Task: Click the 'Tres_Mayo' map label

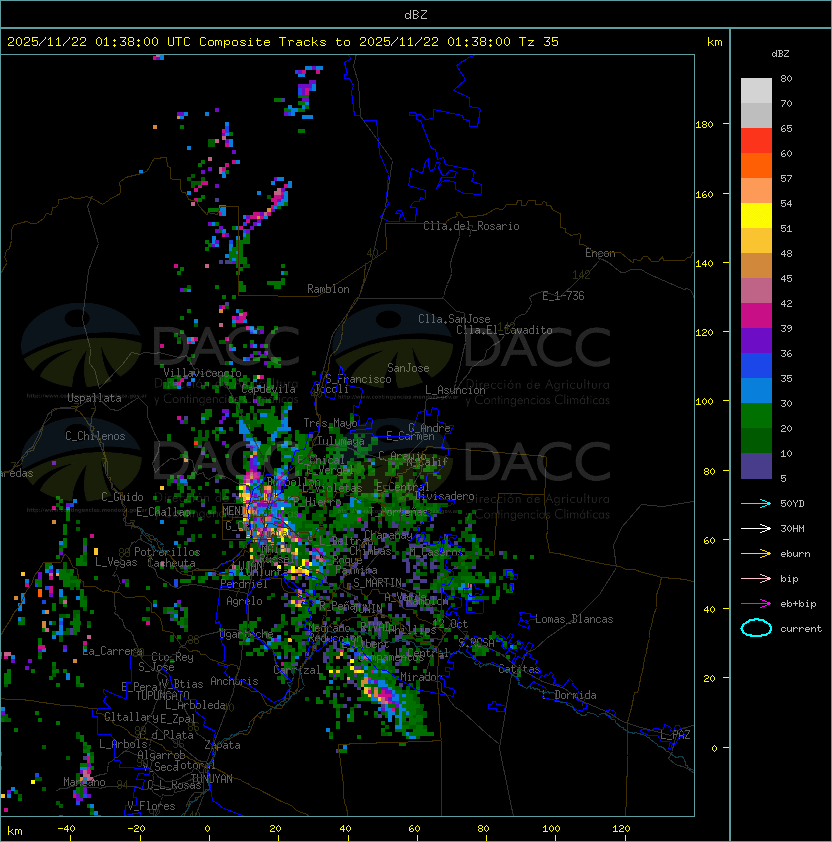Action: coord(330,423)
